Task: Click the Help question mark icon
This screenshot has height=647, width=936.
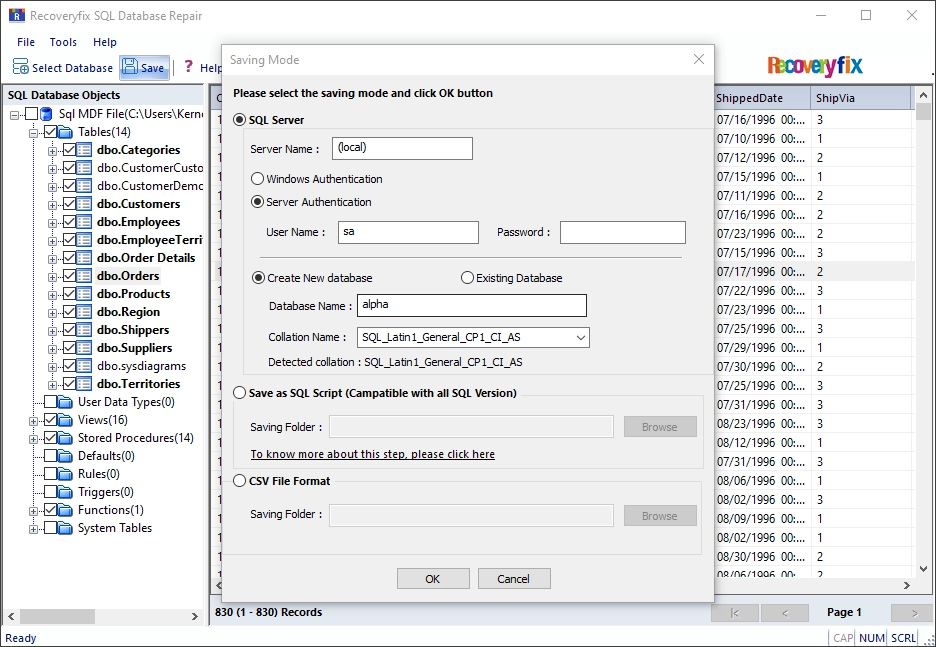Action: click(x=189, y=66)
